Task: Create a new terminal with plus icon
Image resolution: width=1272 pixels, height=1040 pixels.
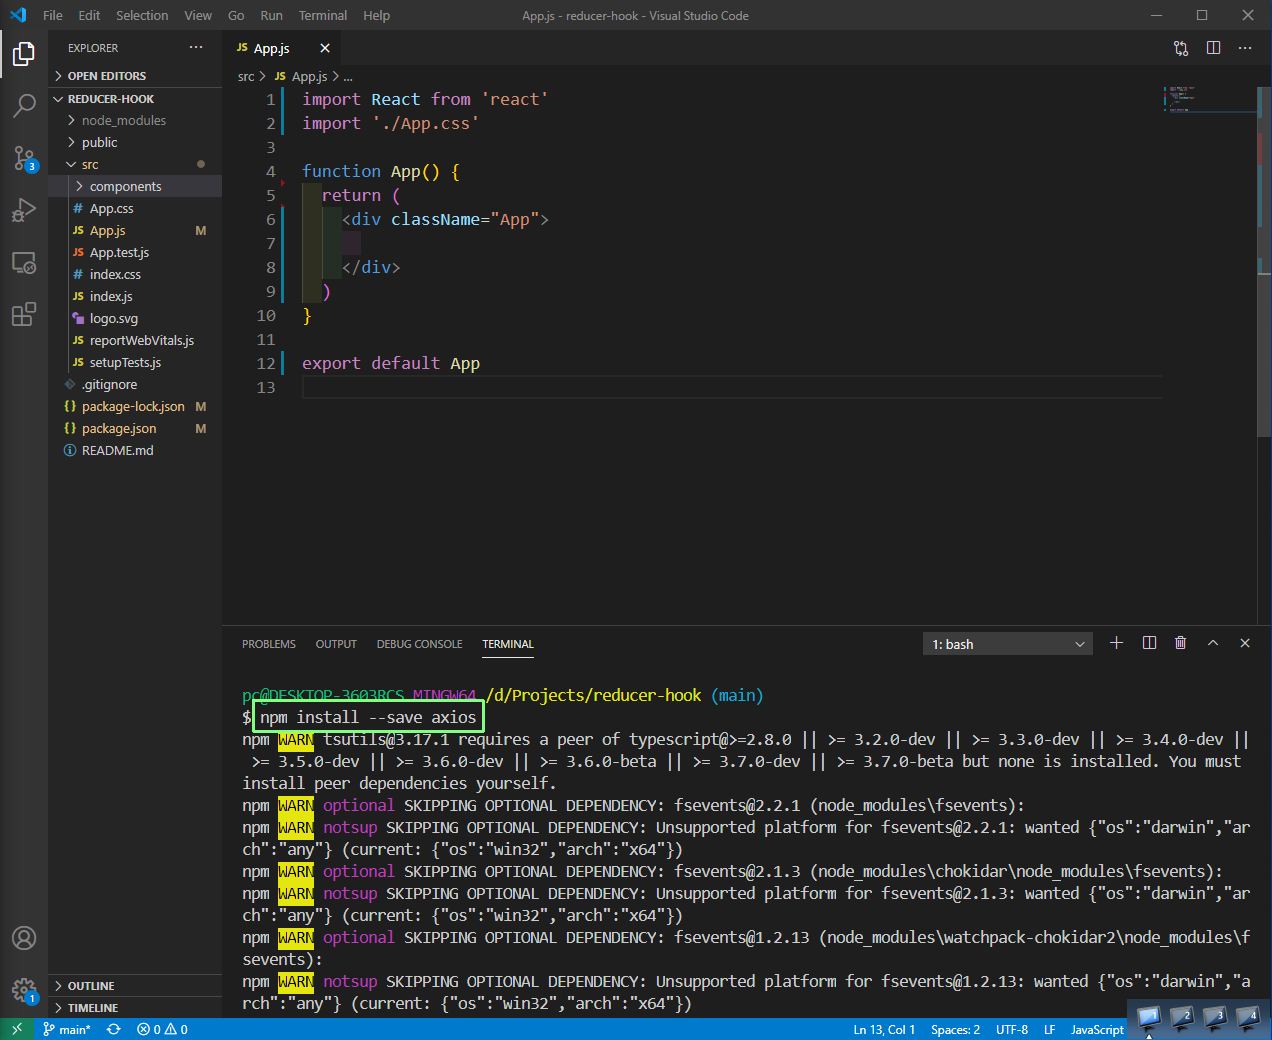Action: tap(1117, 643)
